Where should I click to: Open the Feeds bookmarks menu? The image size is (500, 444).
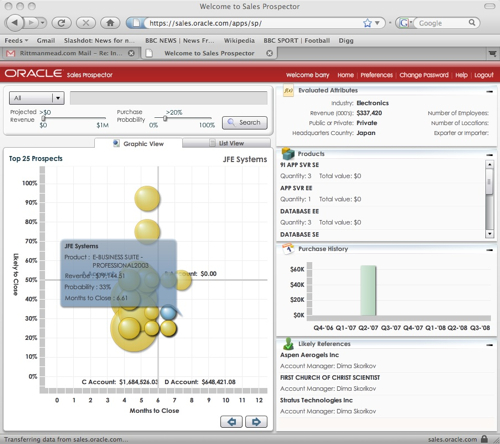tap(16, 40)
